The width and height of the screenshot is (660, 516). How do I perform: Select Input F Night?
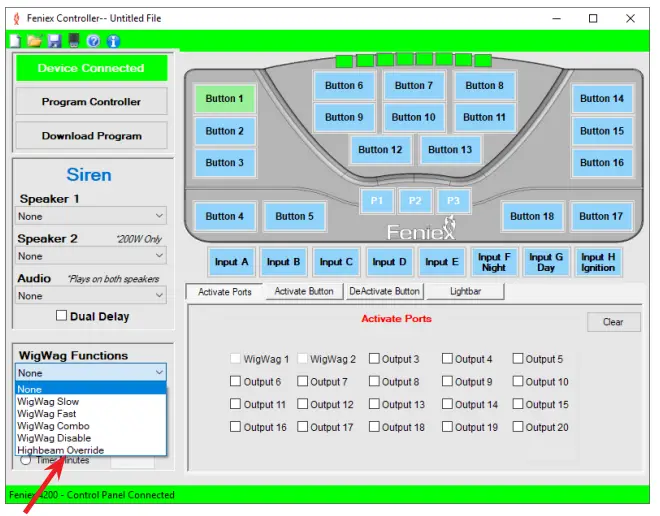coord(494,262)
